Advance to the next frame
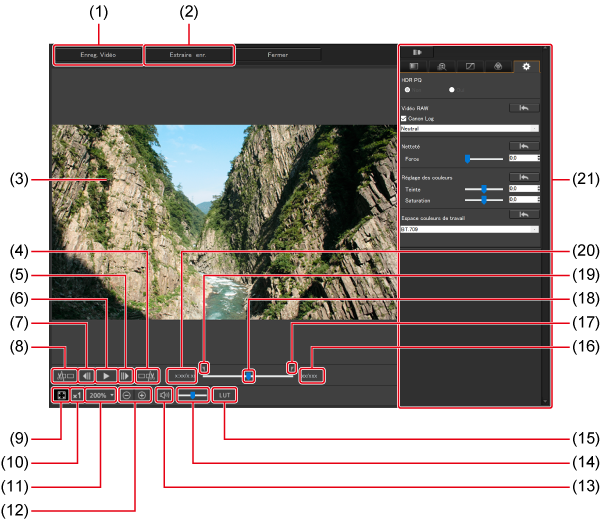Image resolution: width=600 pixels, height=520 pixels. tap(125, 376)
